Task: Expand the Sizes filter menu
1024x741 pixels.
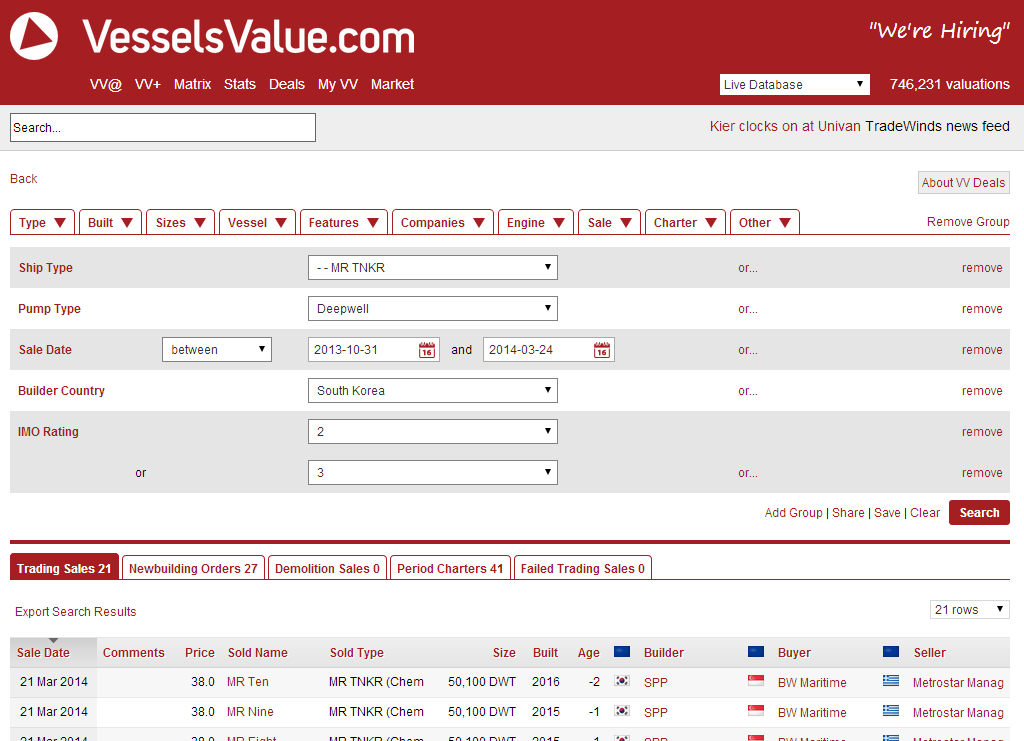Action: tap(181, 223)
